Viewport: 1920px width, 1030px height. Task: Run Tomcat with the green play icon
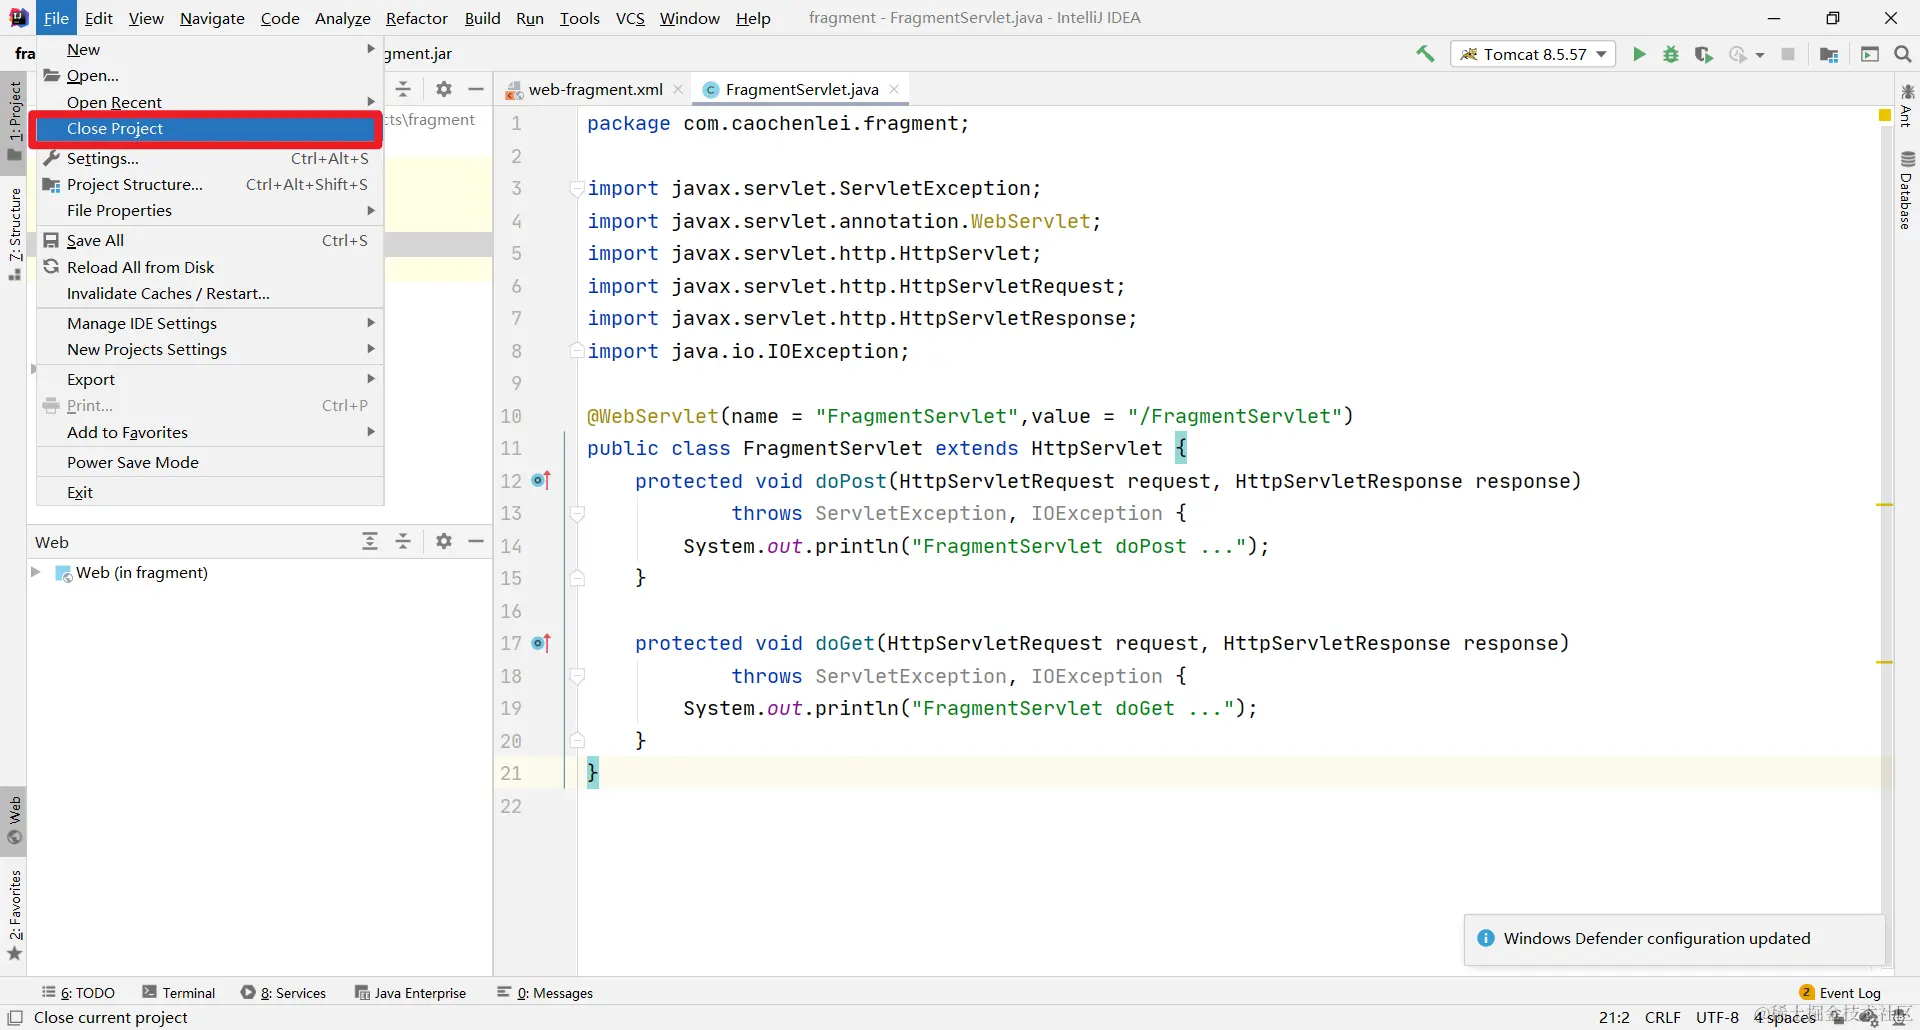(1639, 54)
